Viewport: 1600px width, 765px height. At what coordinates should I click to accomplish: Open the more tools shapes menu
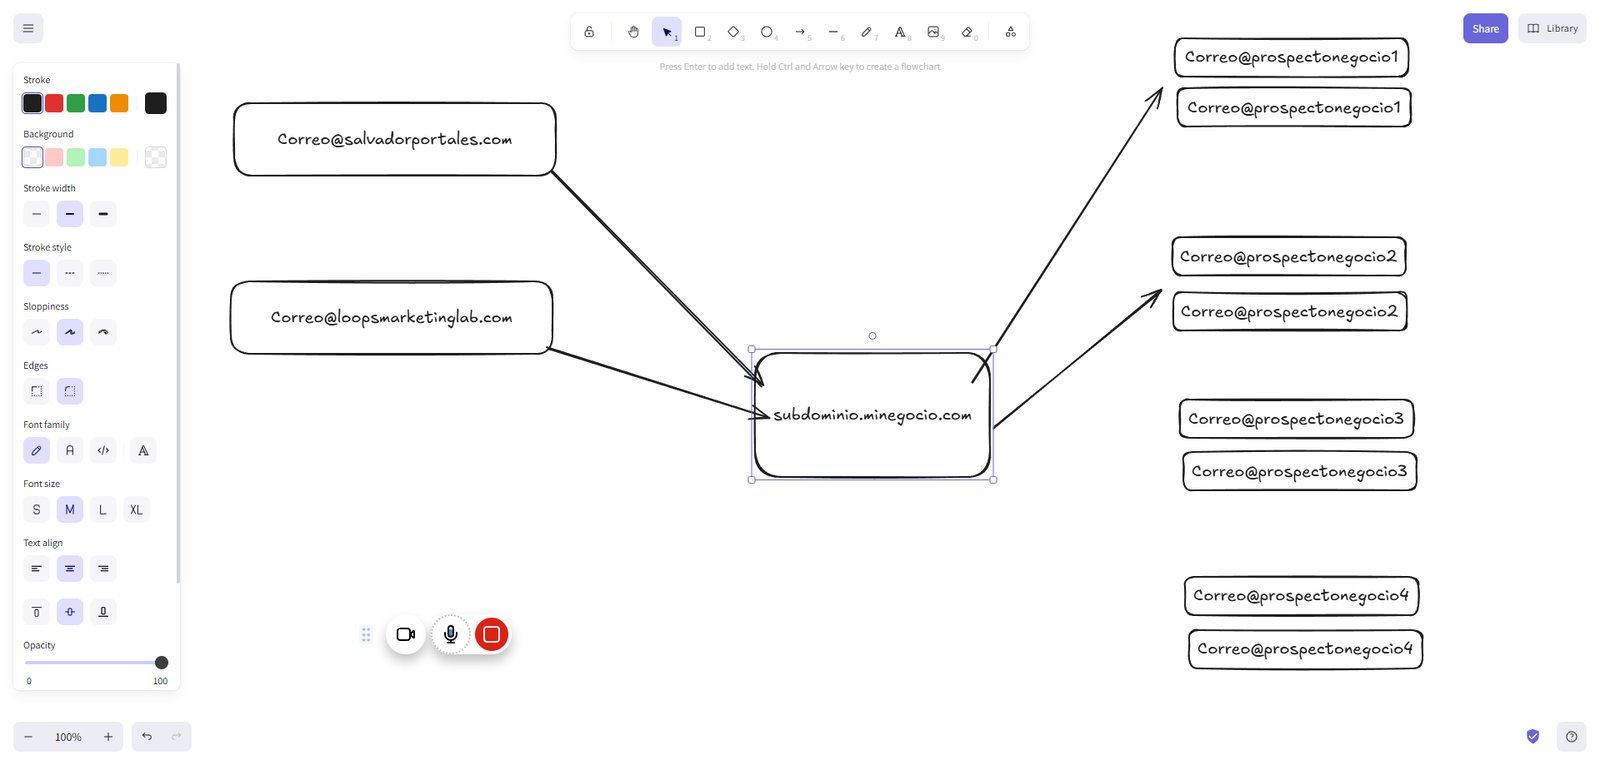(x=1011, y=32)
